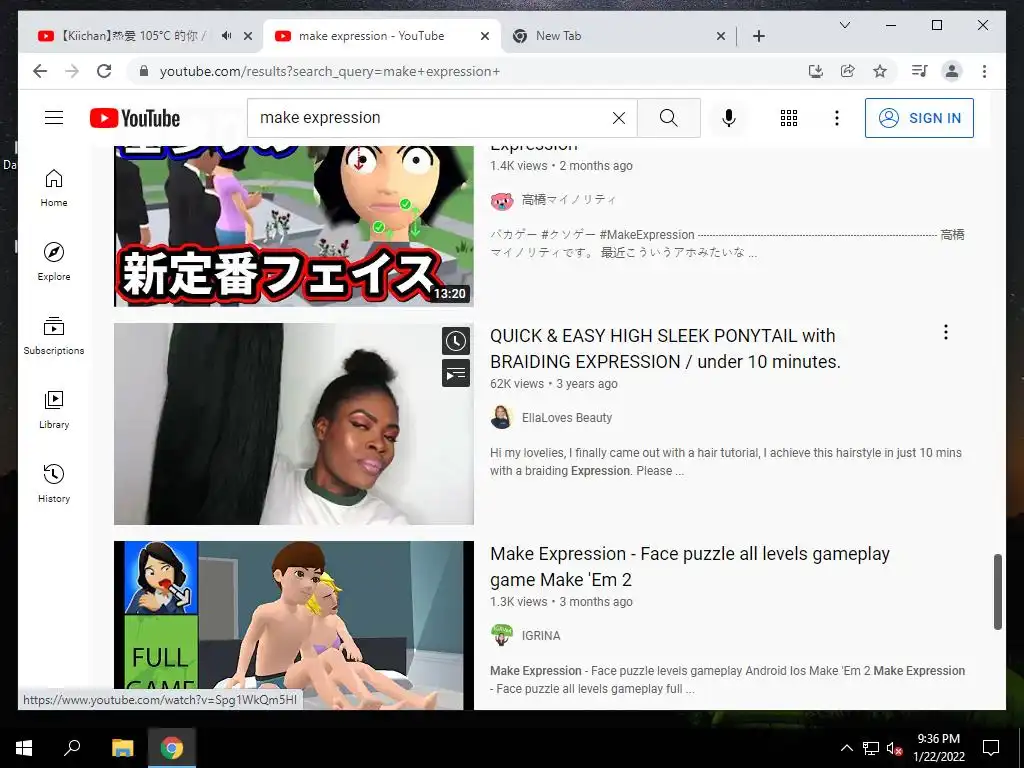1024x768 pixels.
Task: Click the share page icon in address bar
Action: click(848, 71)
